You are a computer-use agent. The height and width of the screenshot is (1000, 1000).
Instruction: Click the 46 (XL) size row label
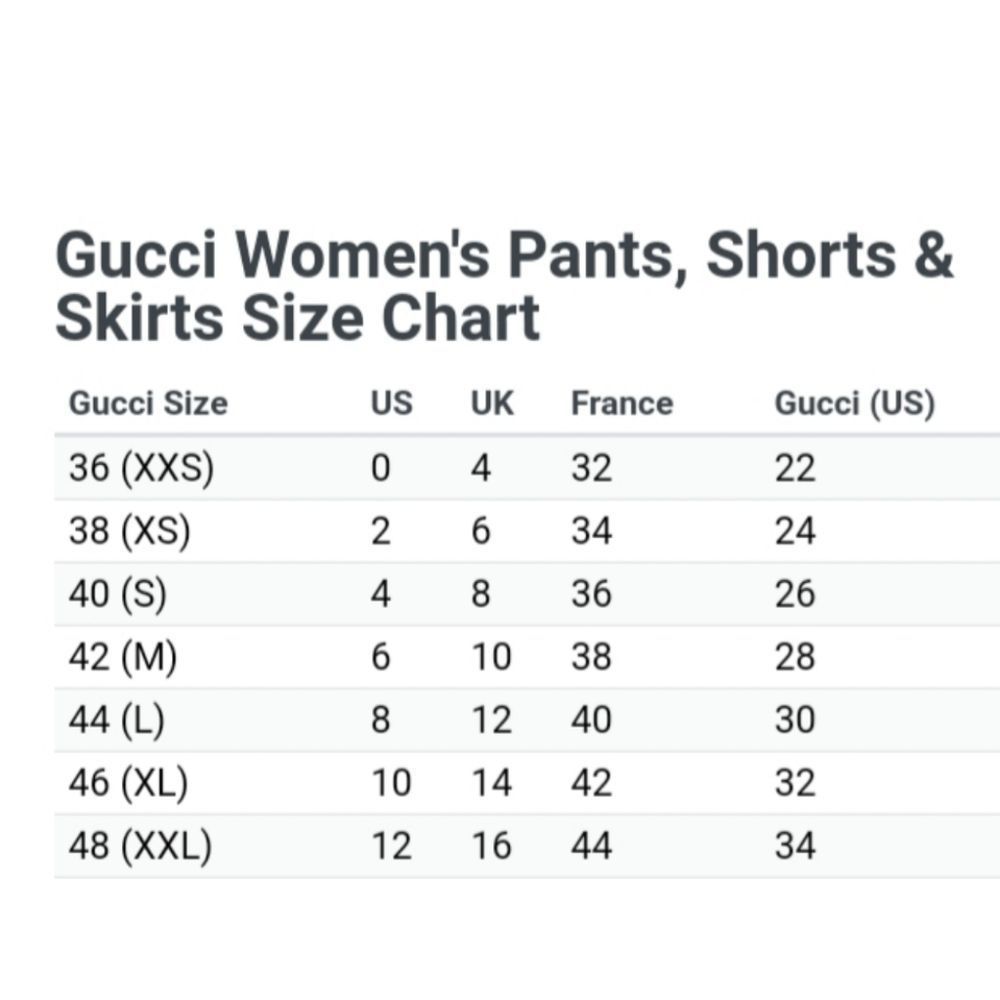coord(128,783)
